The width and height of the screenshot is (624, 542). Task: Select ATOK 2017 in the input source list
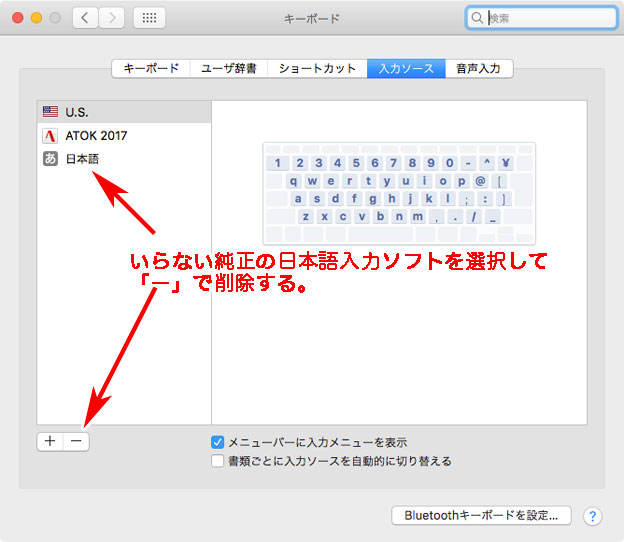click(124, 136)
